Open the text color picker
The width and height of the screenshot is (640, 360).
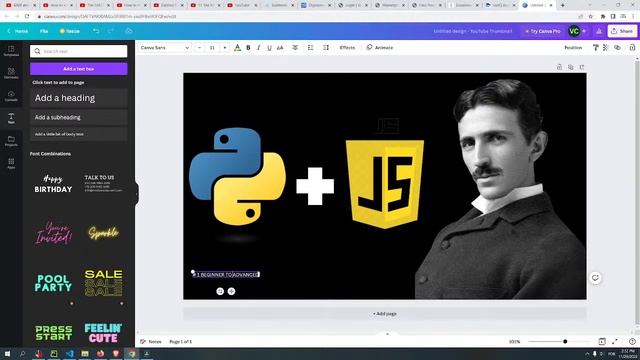pos(238,48)
